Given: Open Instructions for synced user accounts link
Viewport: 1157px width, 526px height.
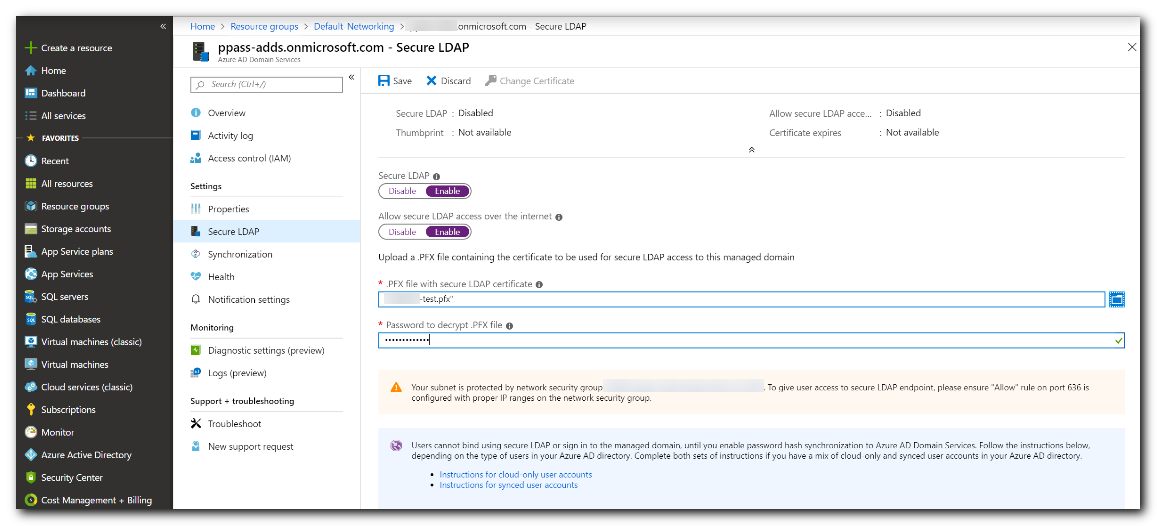Looking at the screenshot, I should click(508, 485).
